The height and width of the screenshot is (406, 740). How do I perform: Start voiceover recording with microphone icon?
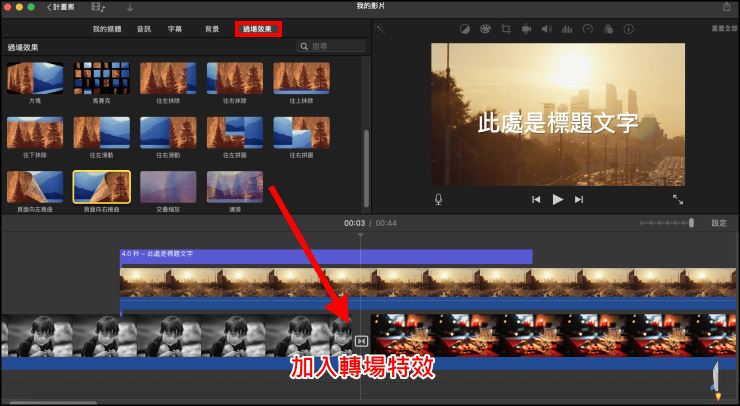coord(438,199)
